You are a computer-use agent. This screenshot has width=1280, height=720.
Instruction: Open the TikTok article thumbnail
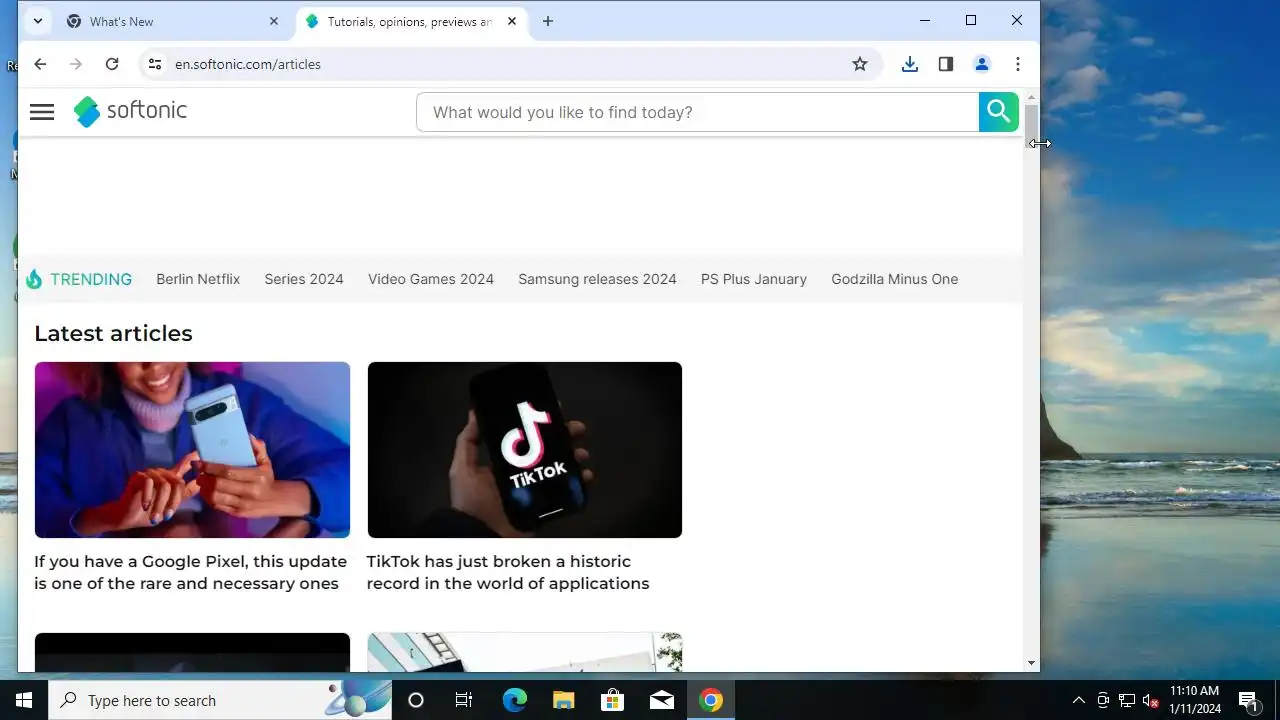pos(525,450)
